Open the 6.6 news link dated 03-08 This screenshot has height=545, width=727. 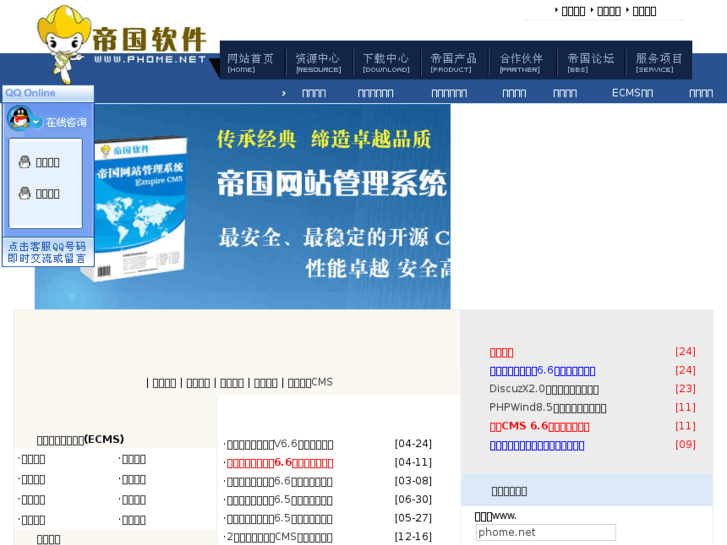(279, 481)
